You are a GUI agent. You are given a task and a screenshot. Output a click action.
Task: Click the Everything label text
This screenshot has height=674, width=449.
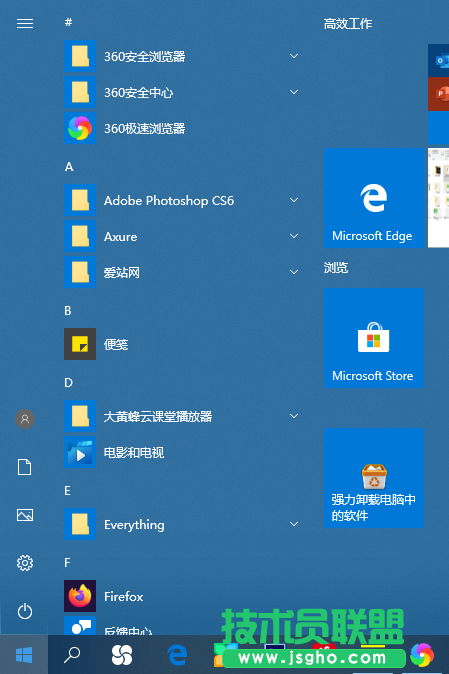pos(134,525)
